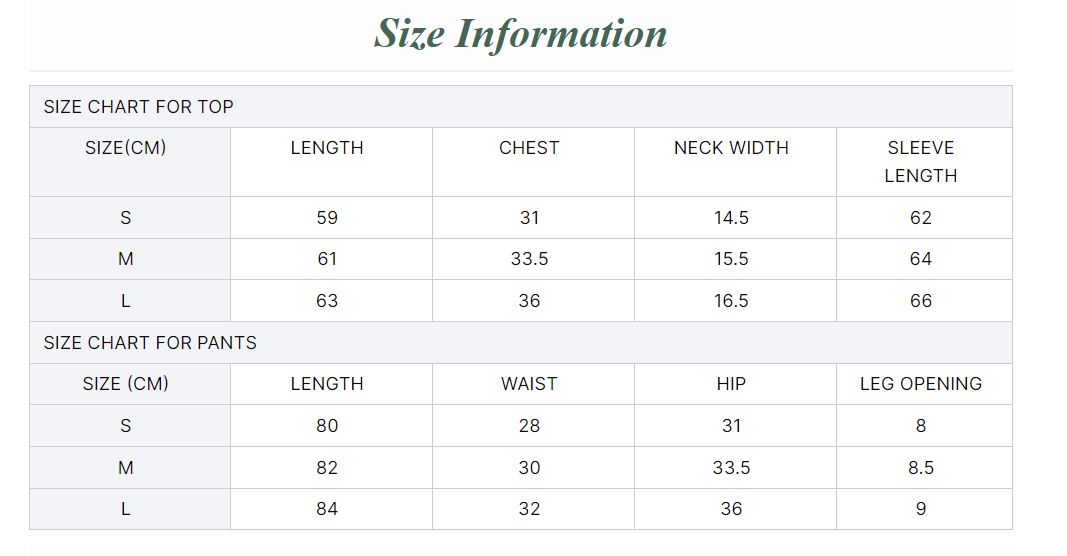
Task: Click the SIZE(CM) header in top chart
Action: coord(126,148)
